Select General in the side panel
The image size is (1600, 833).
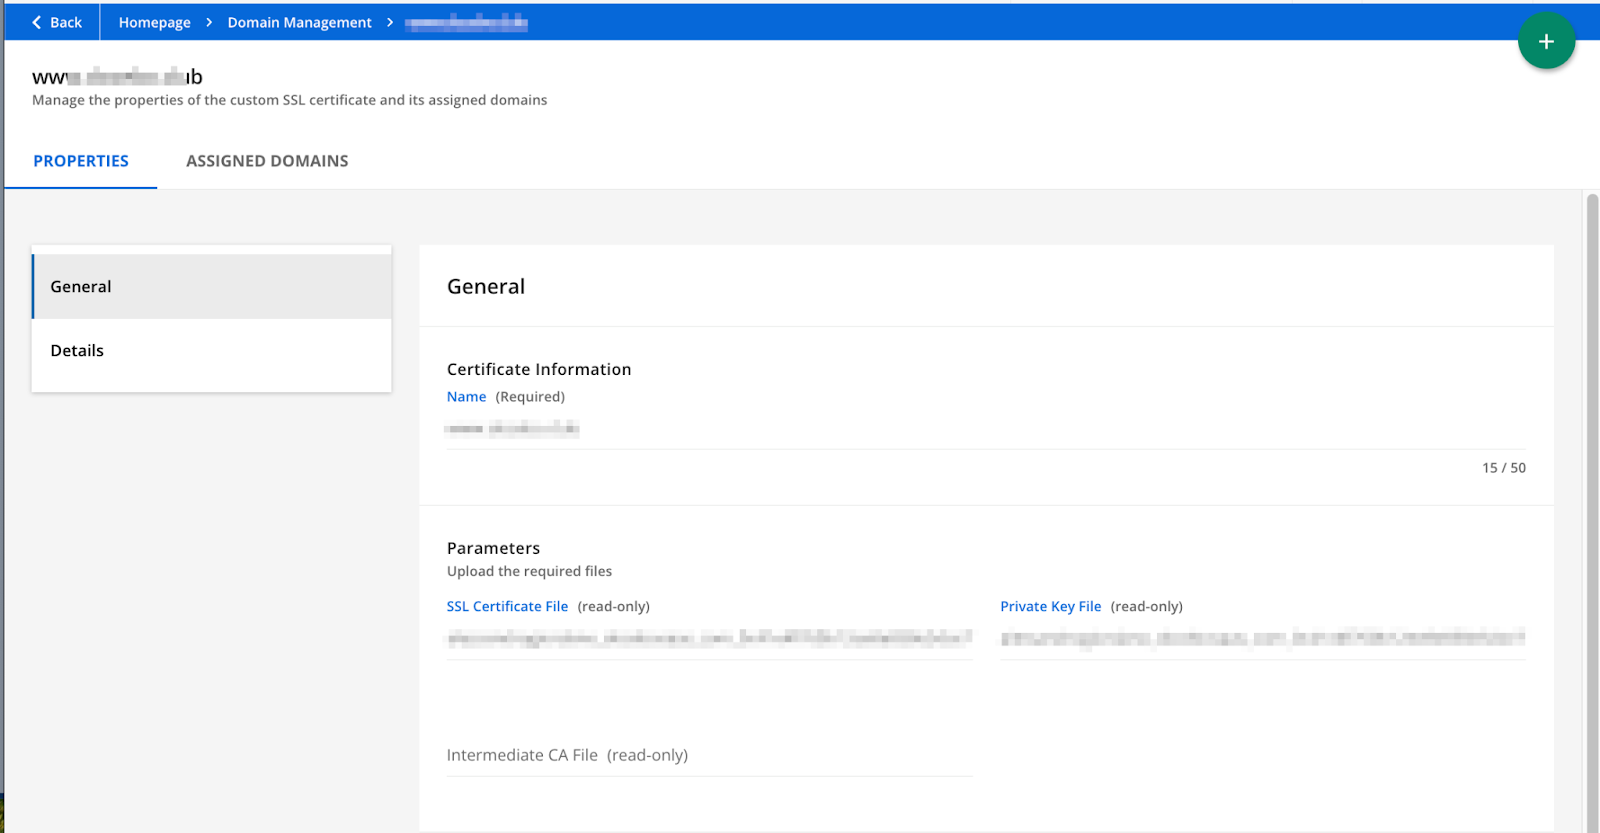211,287
